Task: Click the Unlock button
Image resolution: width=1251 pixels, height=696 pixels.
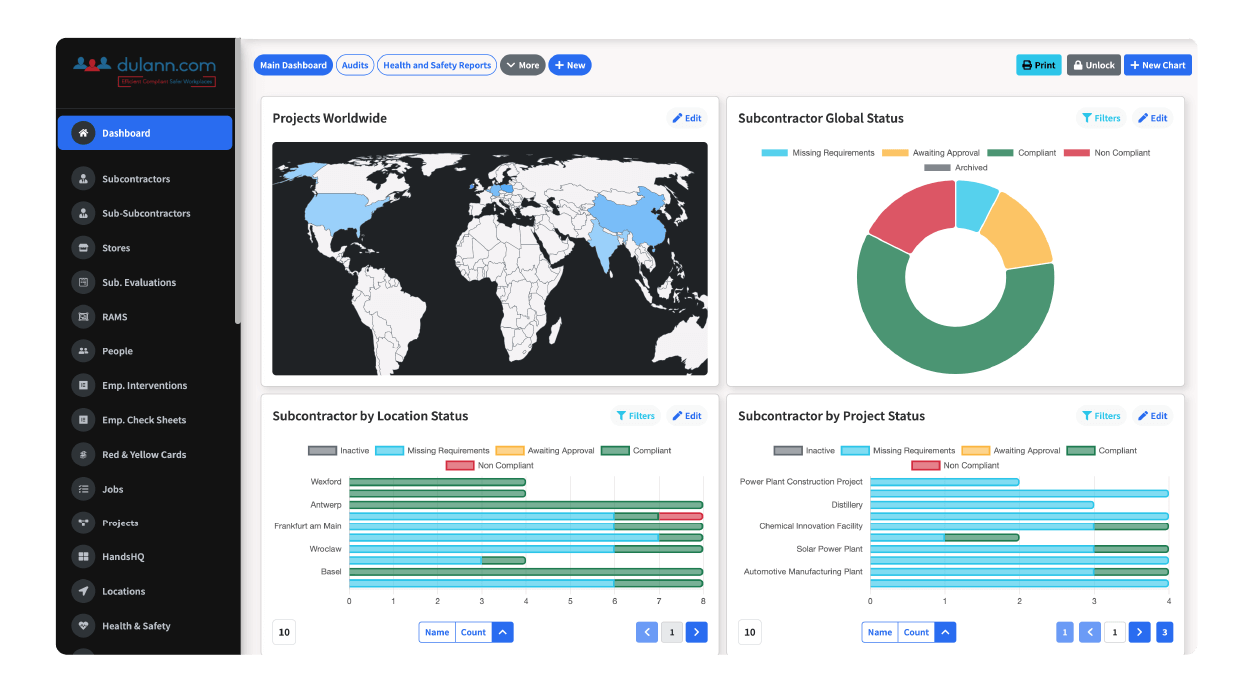Action: [1094, 65]
